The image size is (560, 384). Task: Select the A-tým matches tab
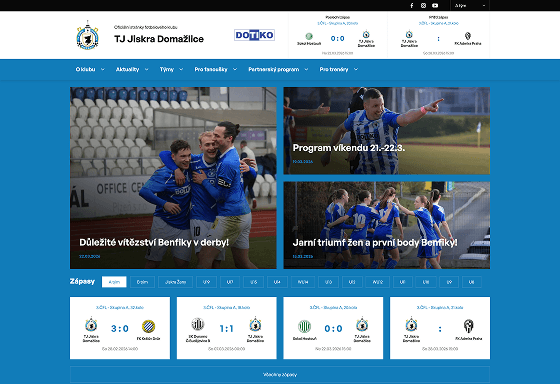pyautogui.click(x=114, y=282)
